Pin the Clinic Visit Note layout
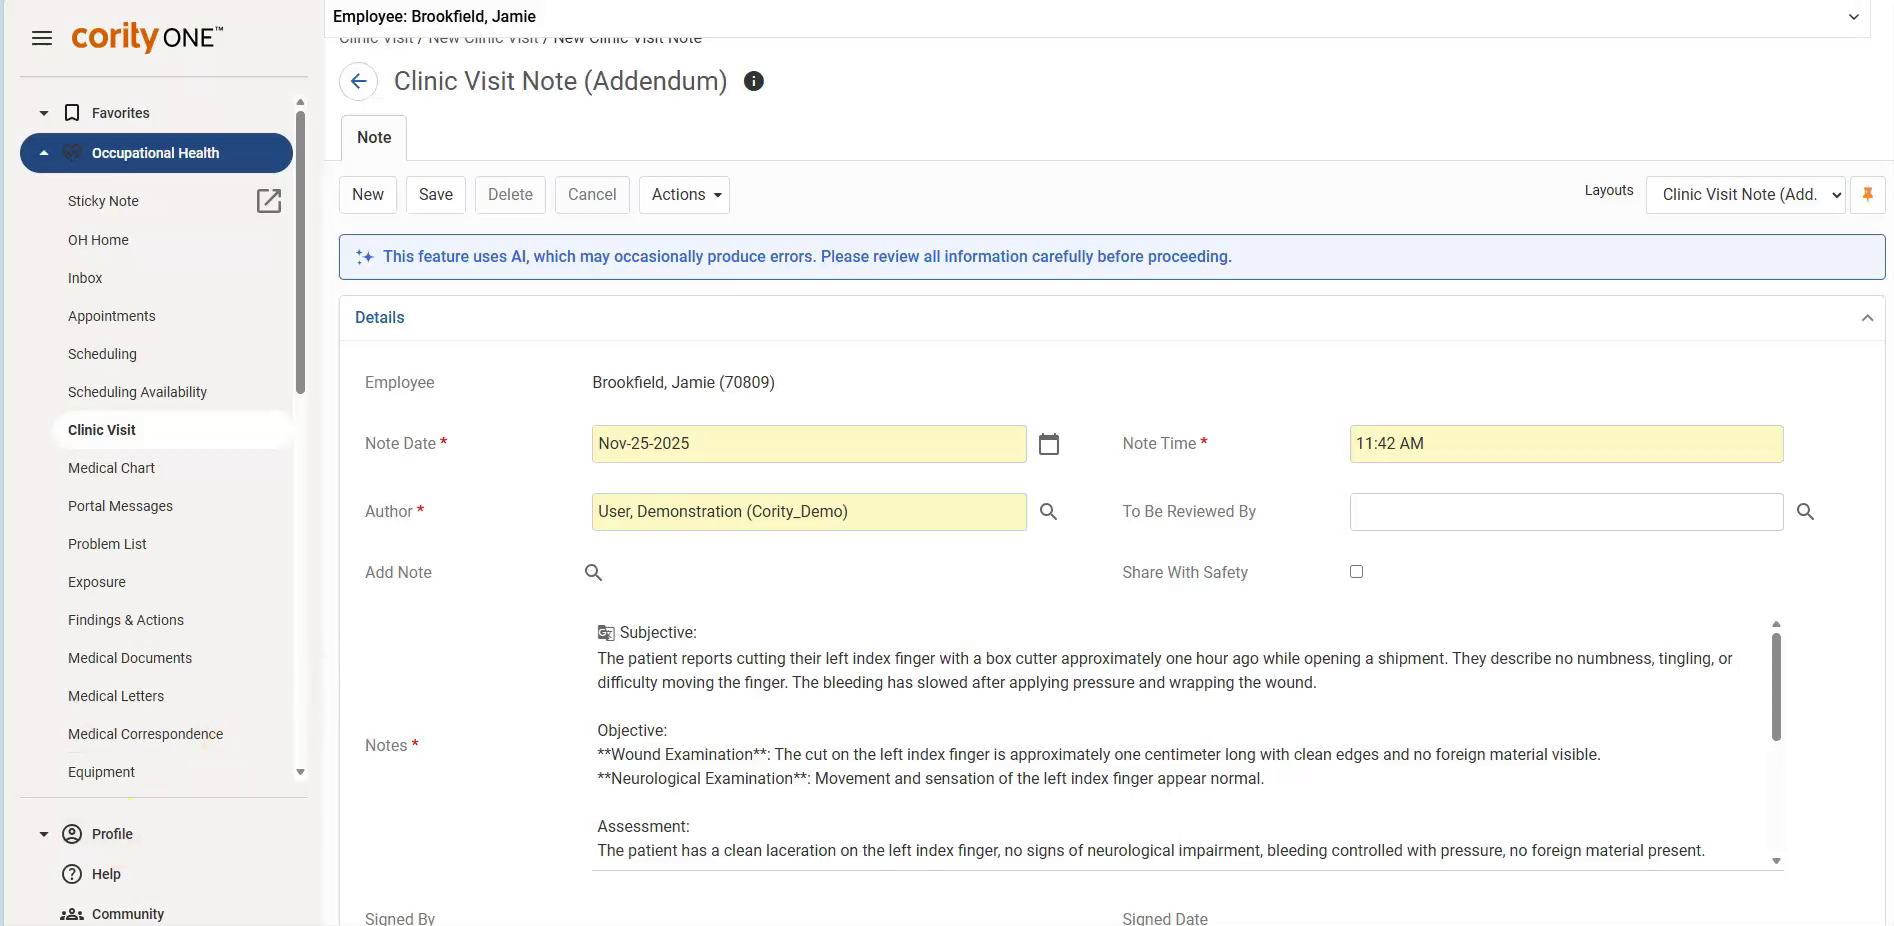The height and width of the screenshot is (926, 1894). point(1868,195)
